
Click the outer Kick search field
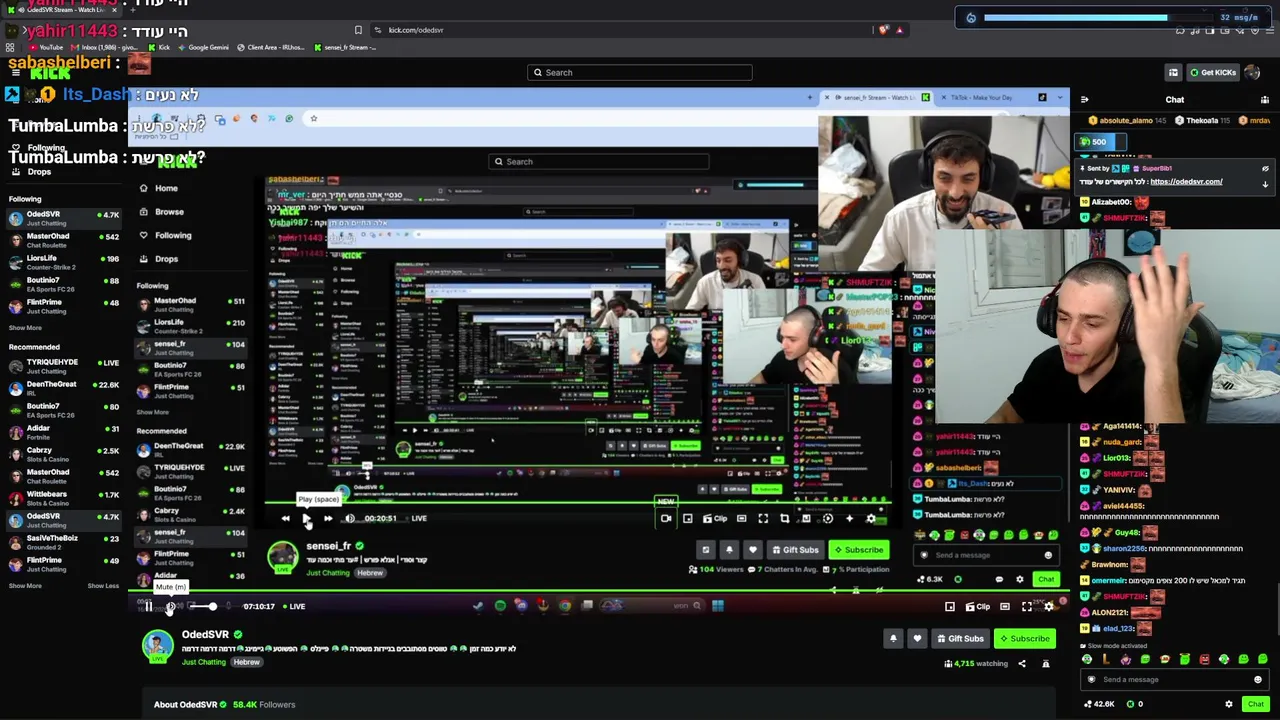[x=640, y=72]
